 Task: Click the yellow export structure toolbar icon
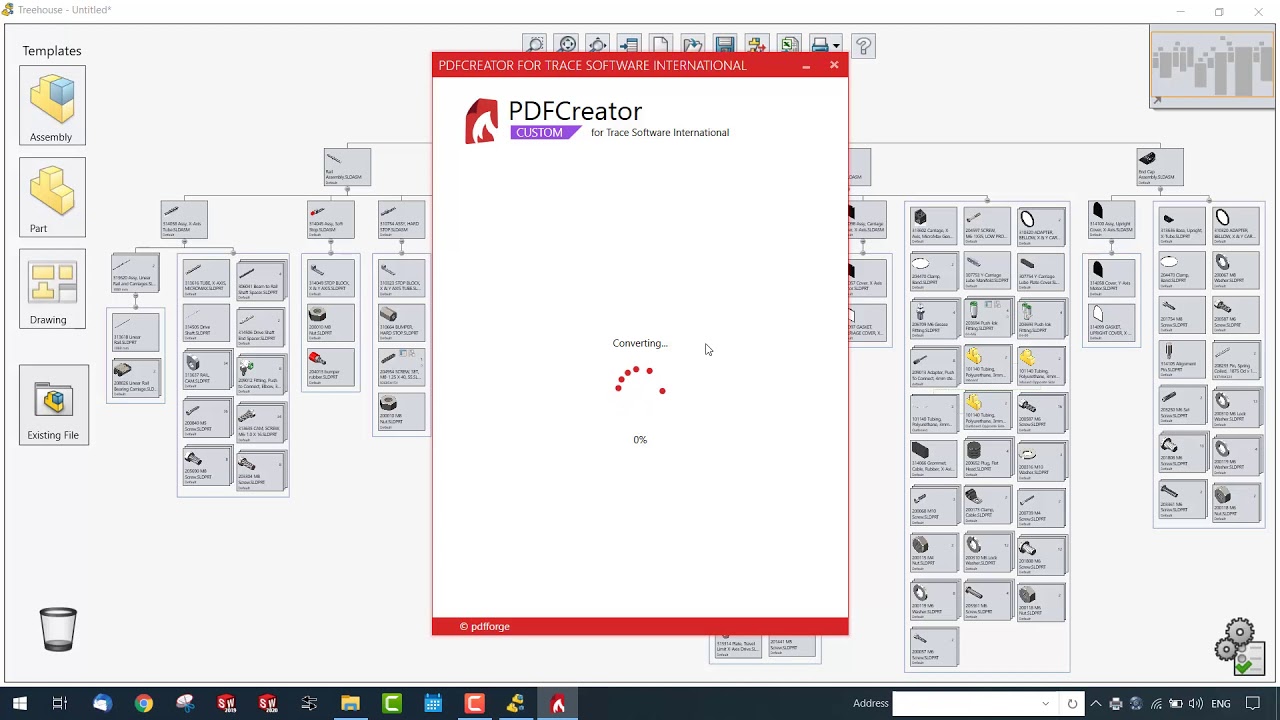756,45
